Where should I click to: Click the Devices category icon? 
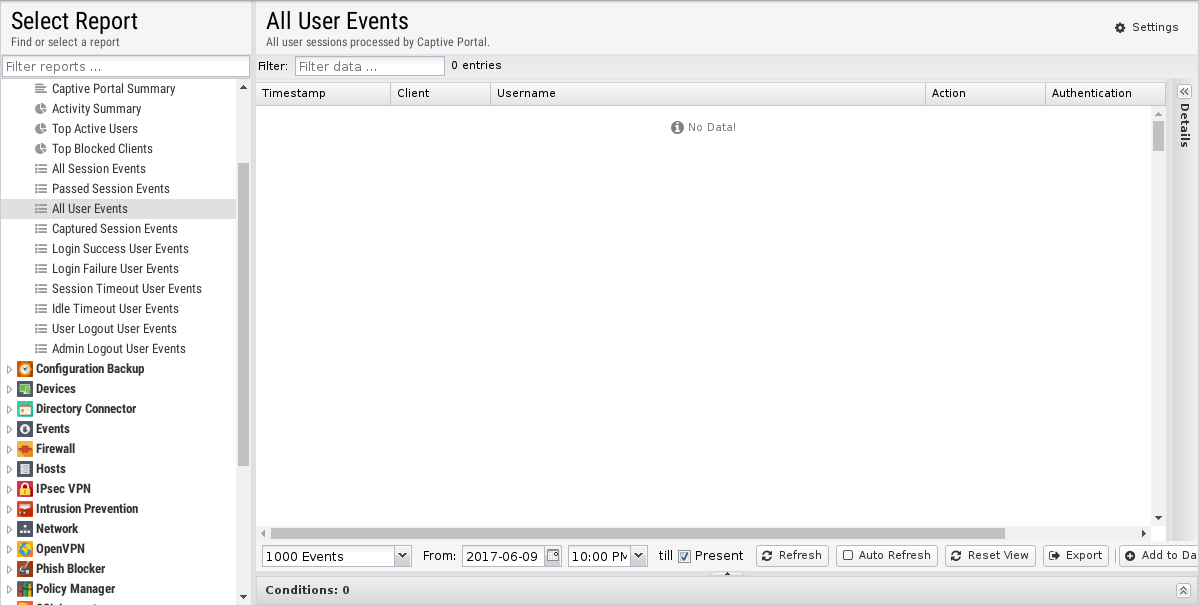tap(25, 389)
